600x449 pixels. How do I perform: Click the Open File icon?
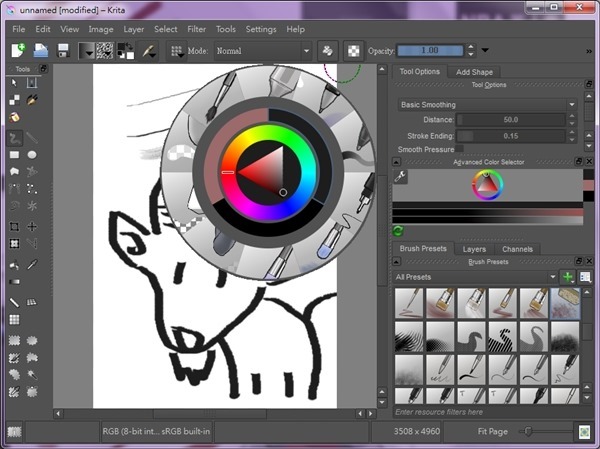(x=42, y=50)
